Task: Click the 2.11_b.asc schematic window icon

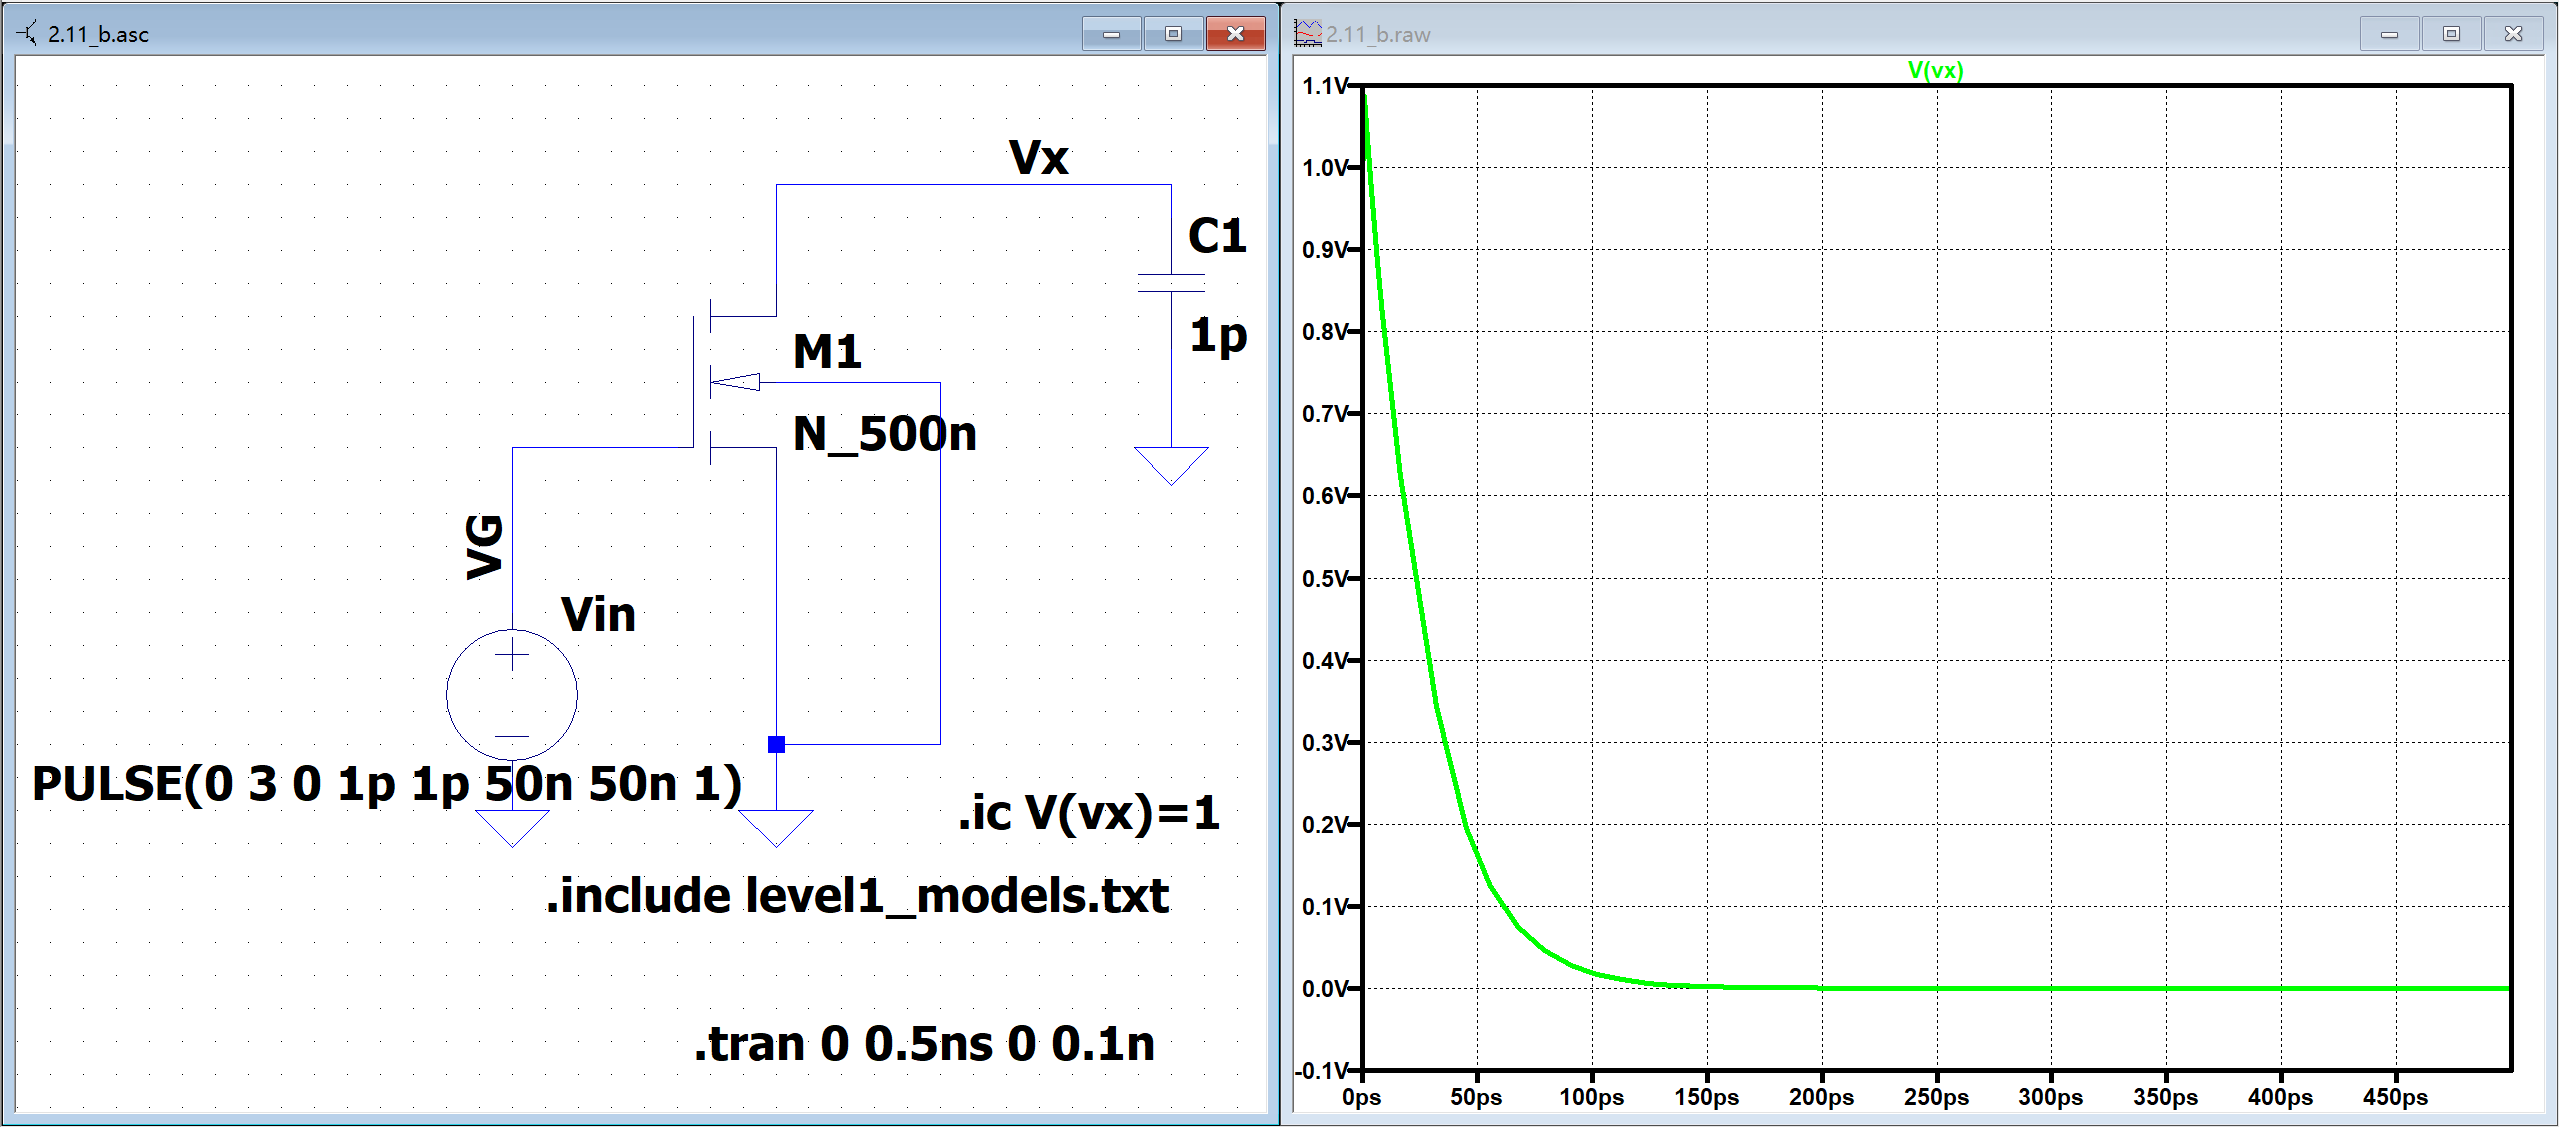Action: click(x=27, y=34)
